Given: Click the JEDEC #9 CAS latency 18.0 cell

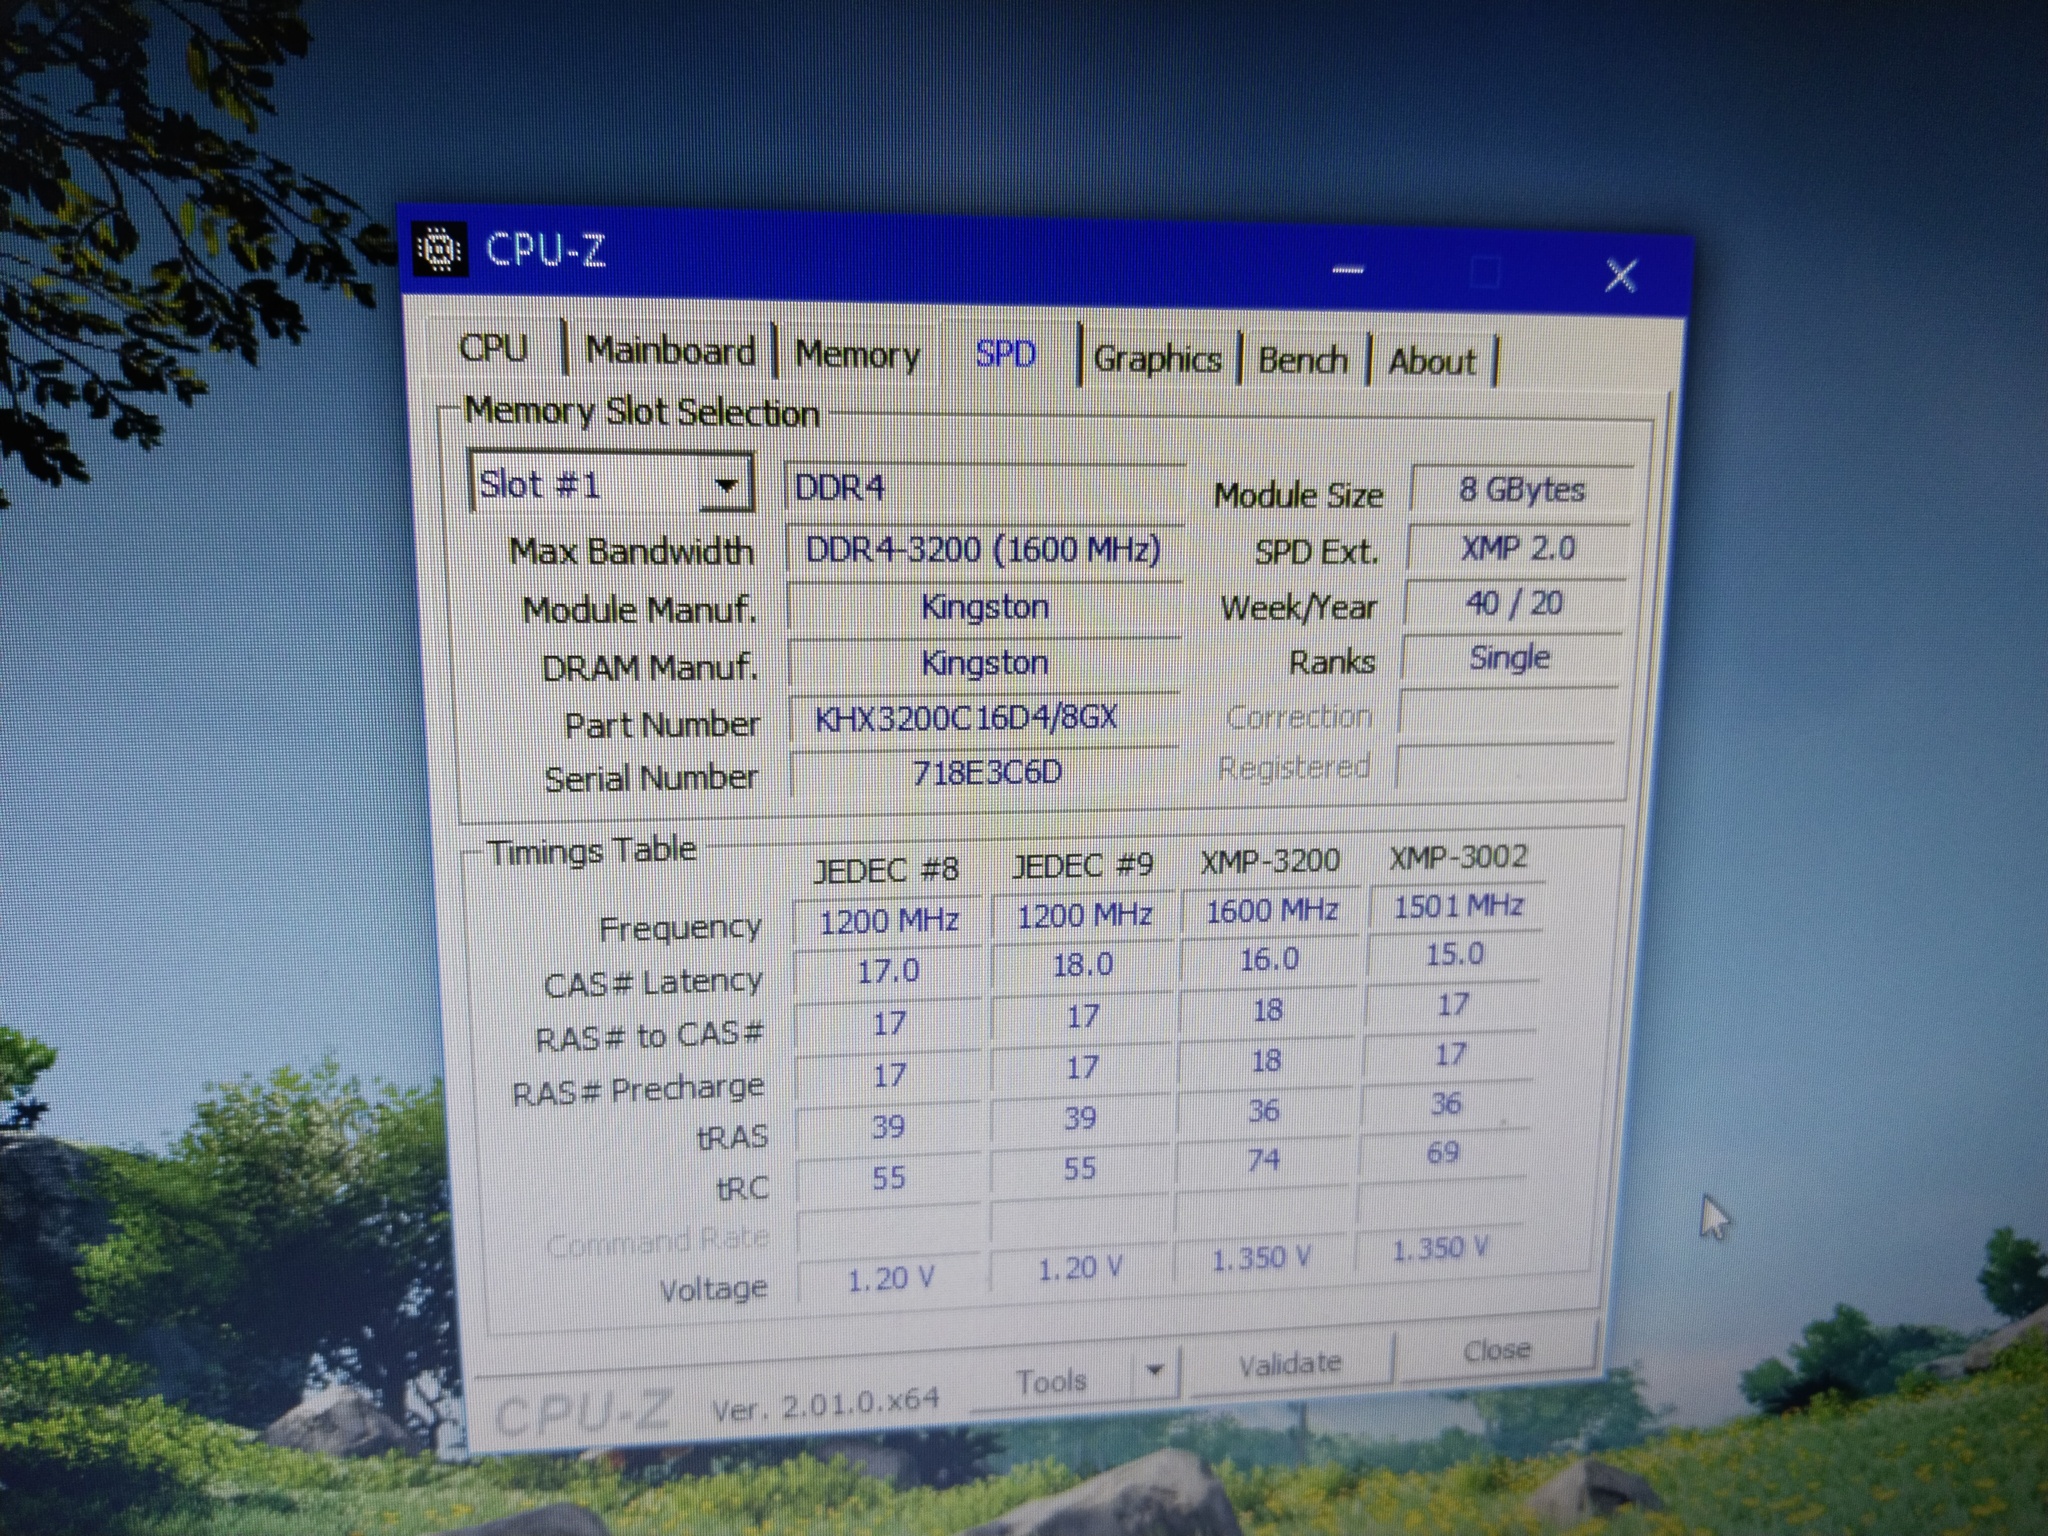Looking at the screenshot, I should tap(1083, 965).
